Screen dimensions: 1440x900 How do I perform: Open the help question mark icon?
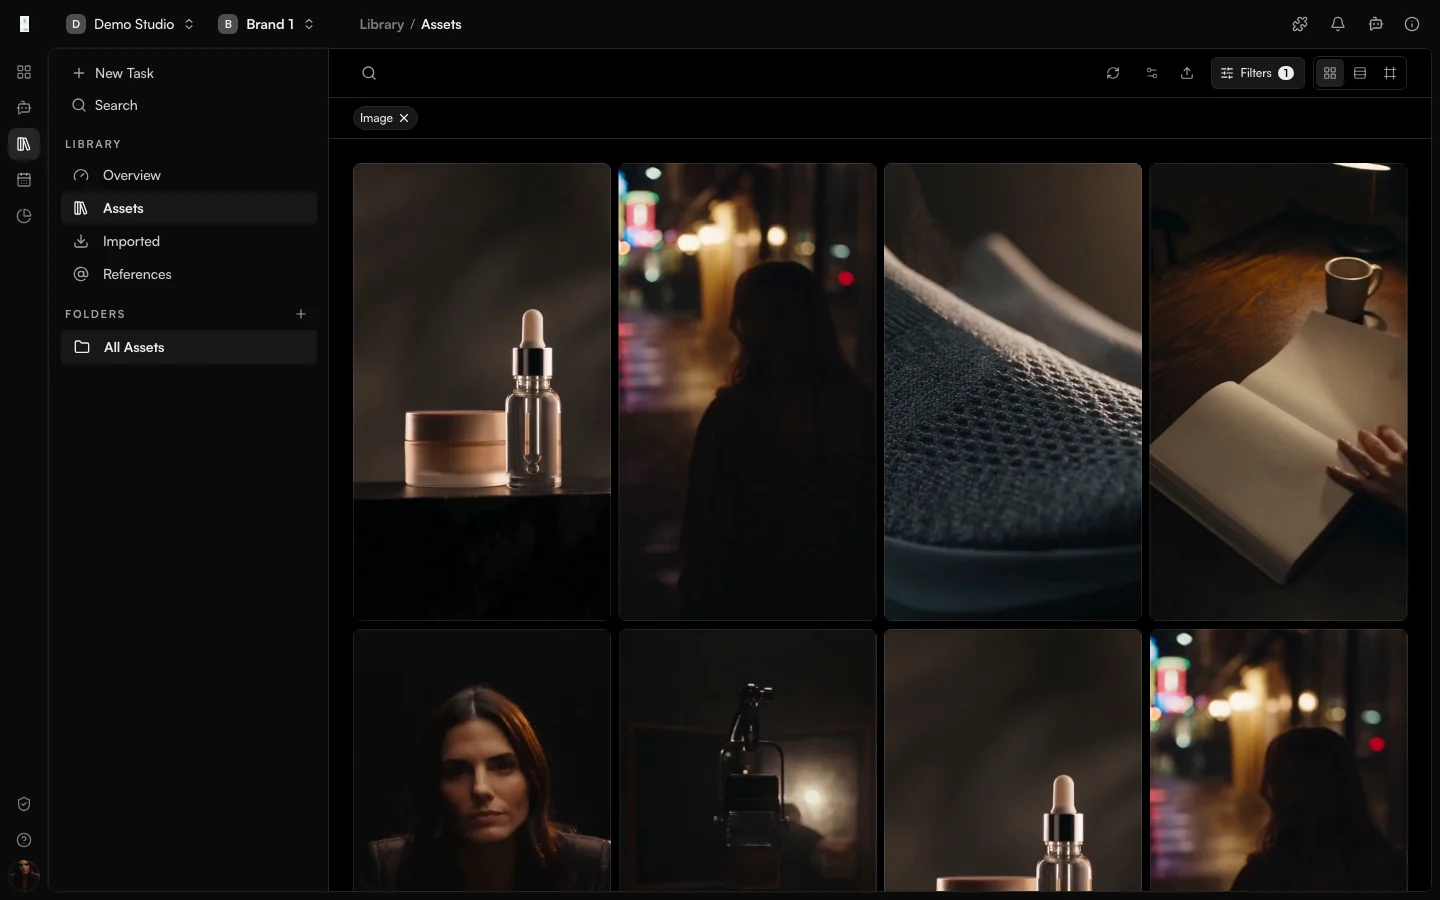(24, 840)
